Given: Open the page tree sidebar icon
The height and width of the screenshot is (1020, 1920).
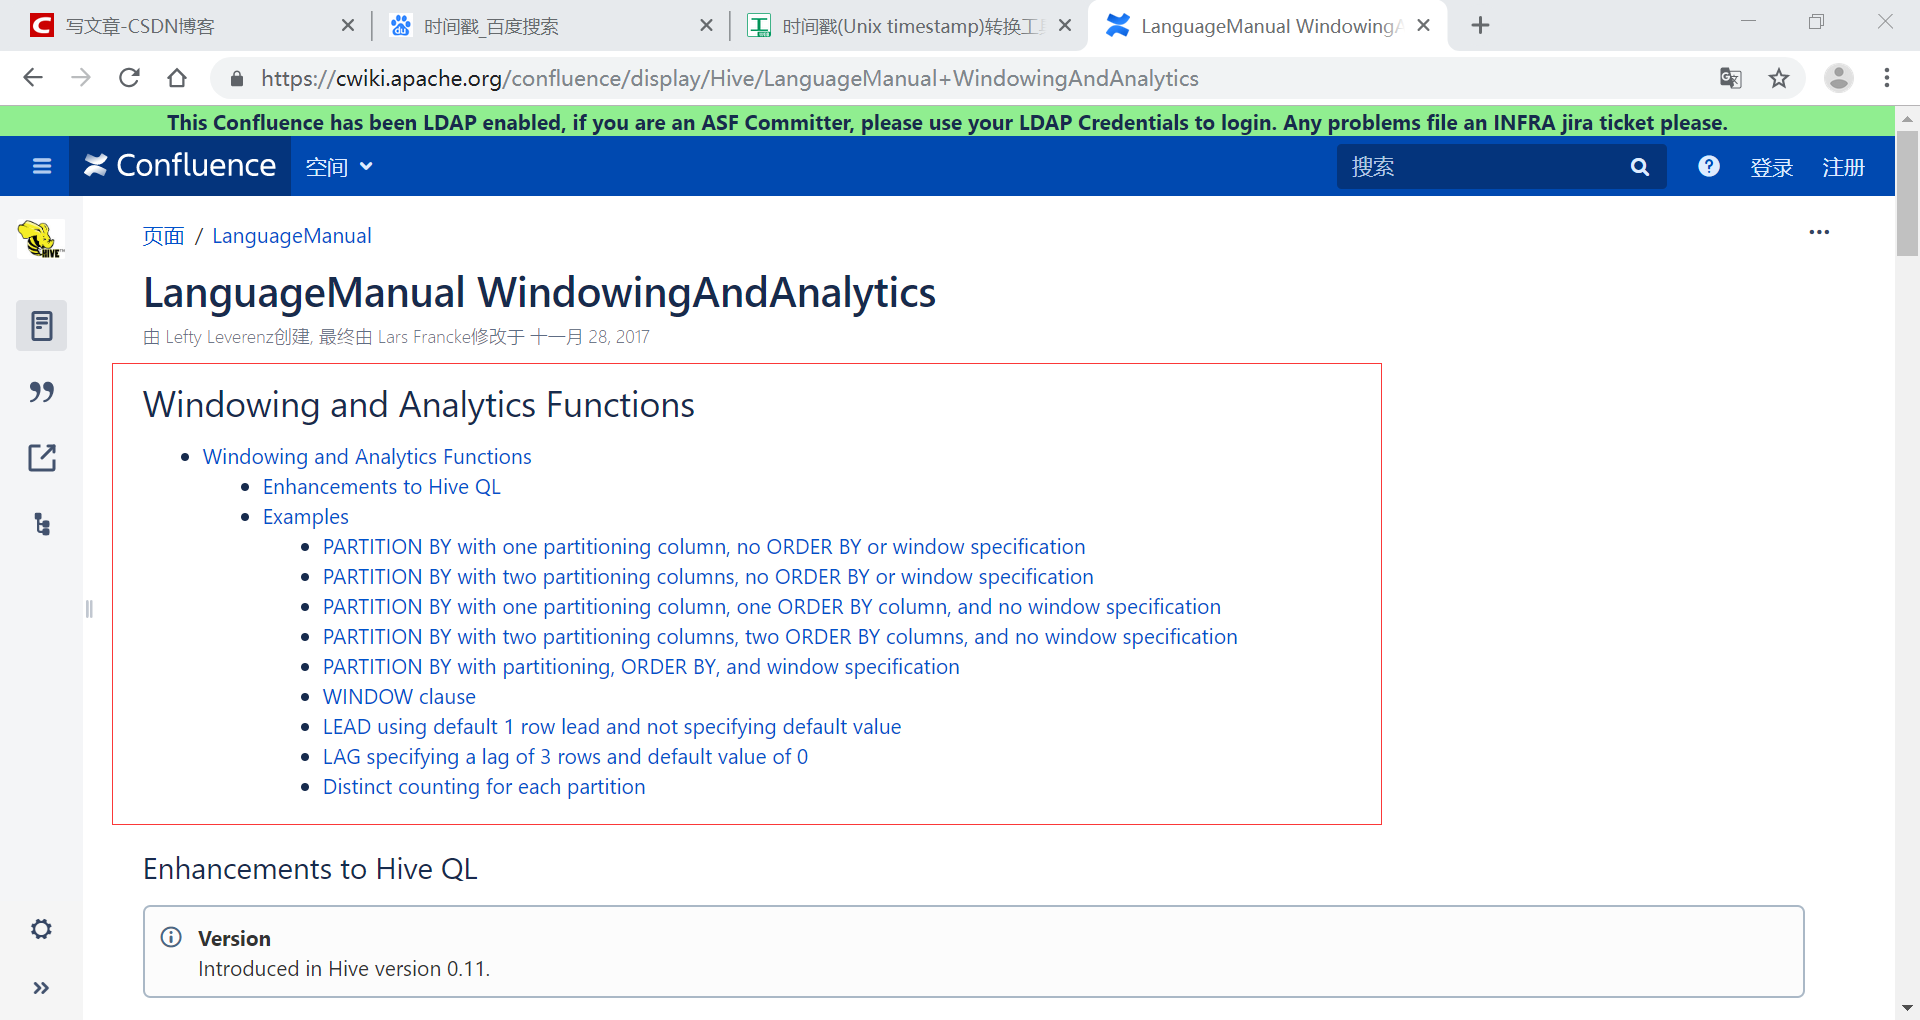Looking at the screenshot, I should [42, 524].
